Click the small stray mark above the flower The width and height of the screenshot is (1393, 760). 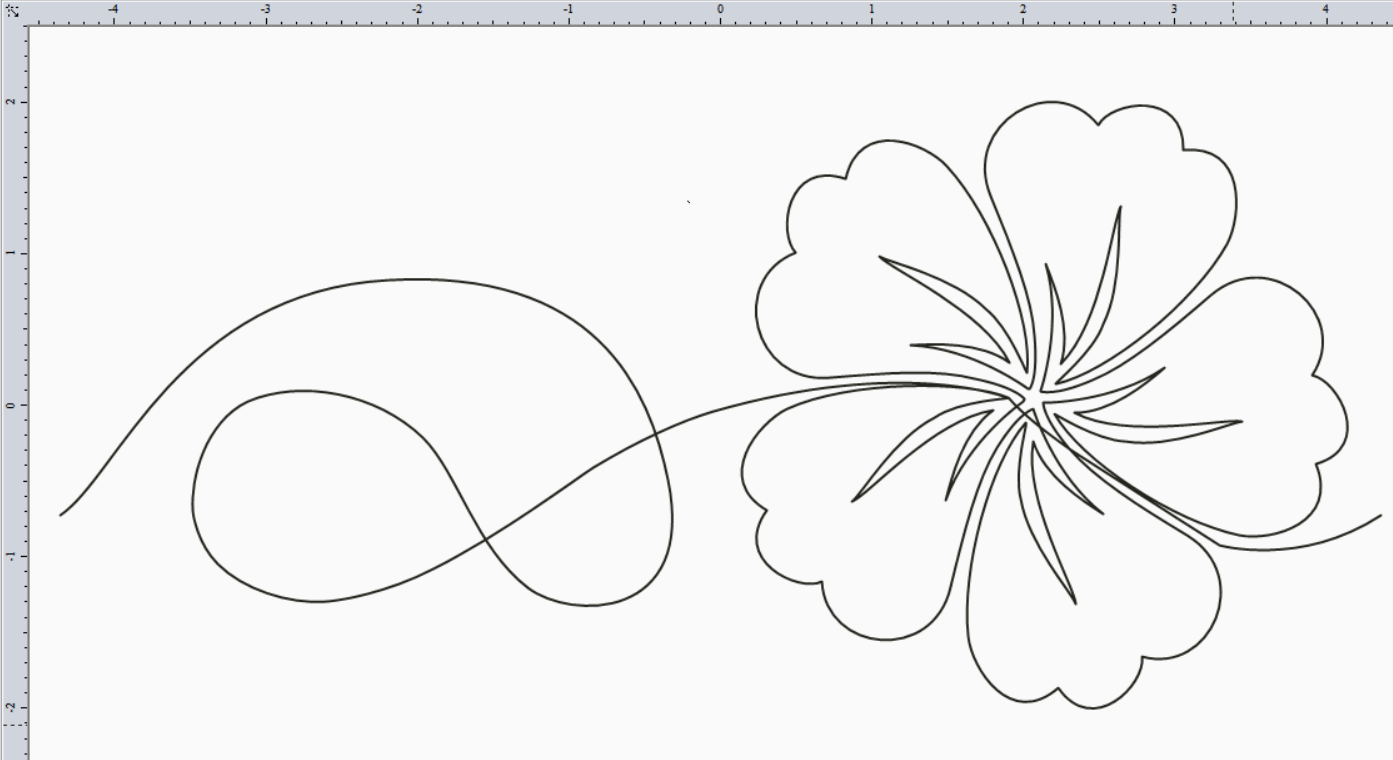(x=688, y=201)
